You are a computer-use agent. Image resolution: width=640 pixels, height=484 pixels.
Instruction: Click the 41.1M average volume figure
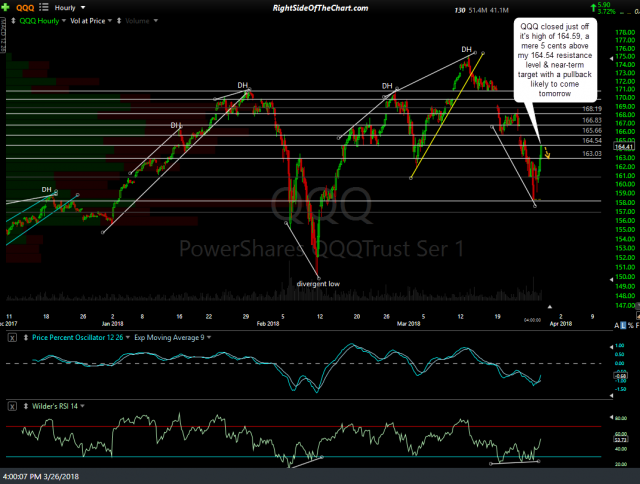tap(499, 10)
